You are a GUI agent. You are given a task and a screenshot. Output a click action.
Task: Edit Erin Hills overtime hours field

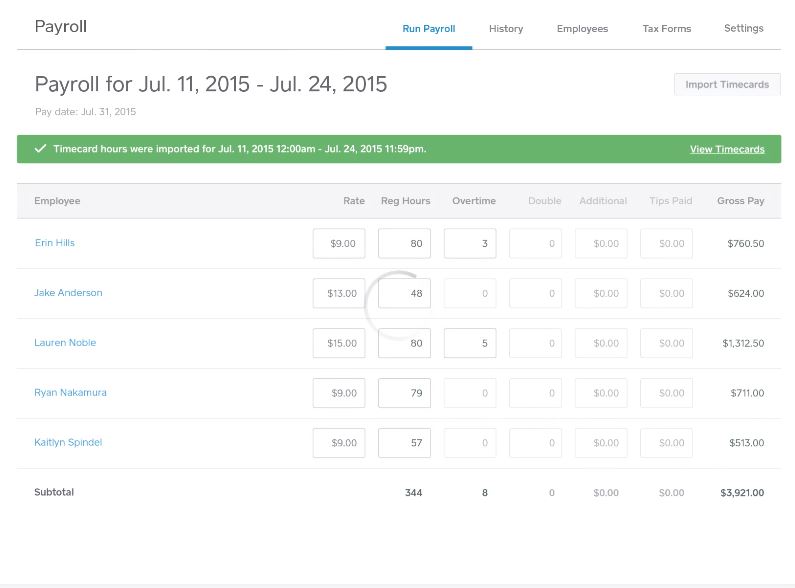(x=470, y=243)
